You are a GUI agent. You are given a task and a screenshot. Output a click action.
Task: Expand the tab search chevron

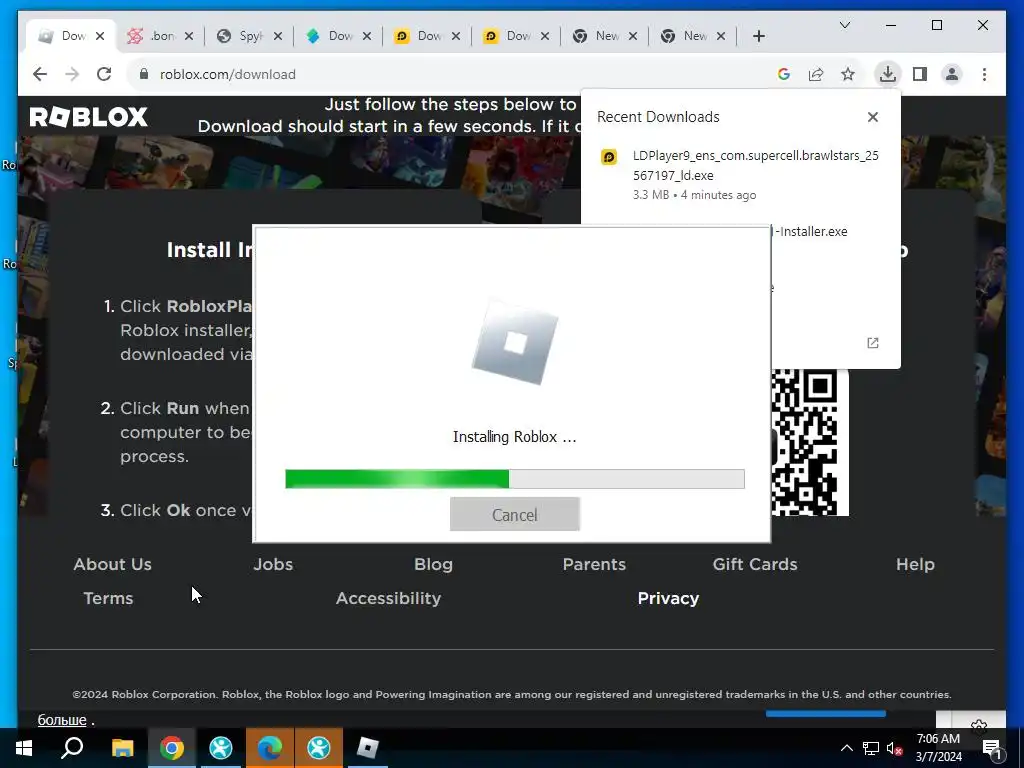pyautogui.click(x=844, y=25)
